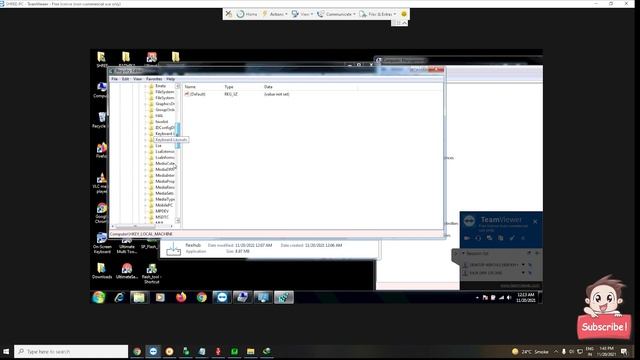Open the Ultimate Multi Tool desktop shortcut
Screen dimensions: 640x360
[x=127, y=245]
